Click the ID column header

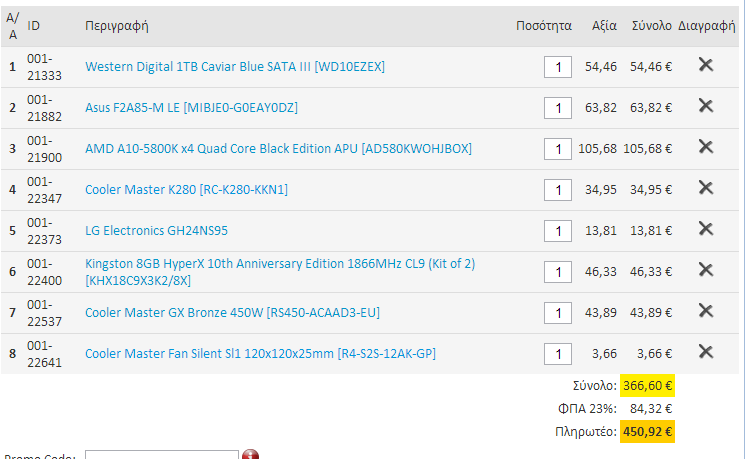33,26
